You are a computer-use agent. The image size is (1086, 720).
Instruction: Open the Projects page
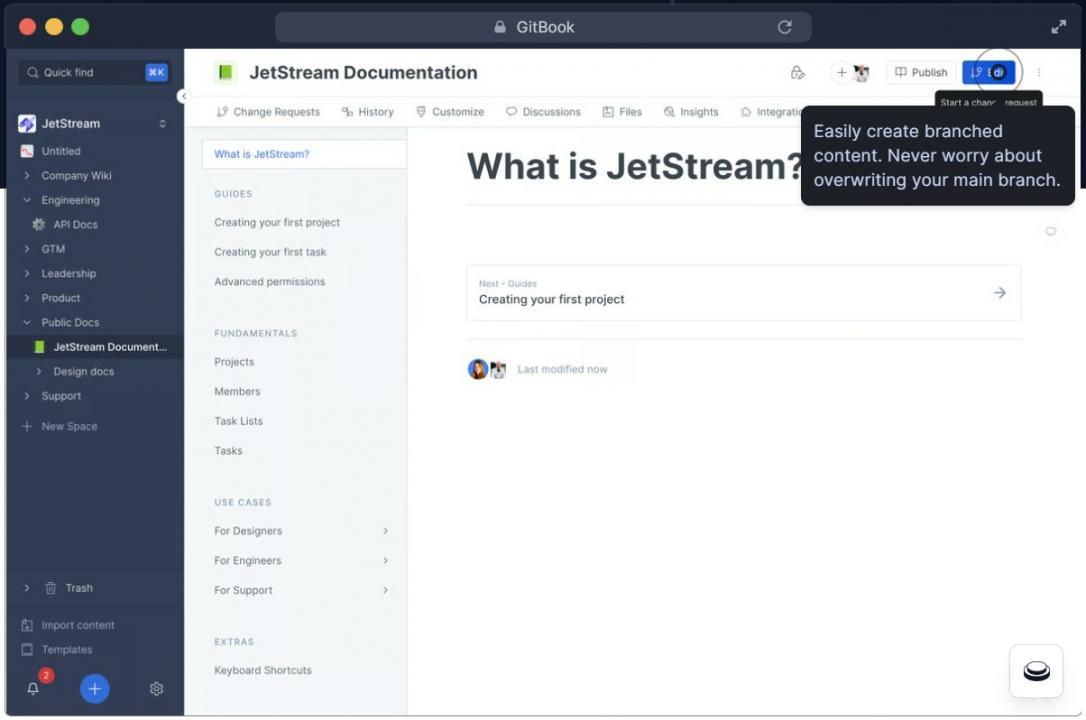pyautogui.click(x=234, y=362)
